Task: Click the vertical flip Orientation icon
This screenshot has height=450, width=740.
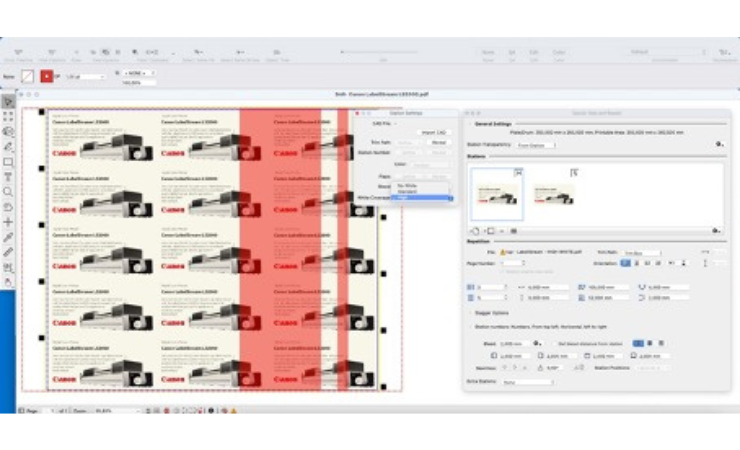Action: [683, 263]
